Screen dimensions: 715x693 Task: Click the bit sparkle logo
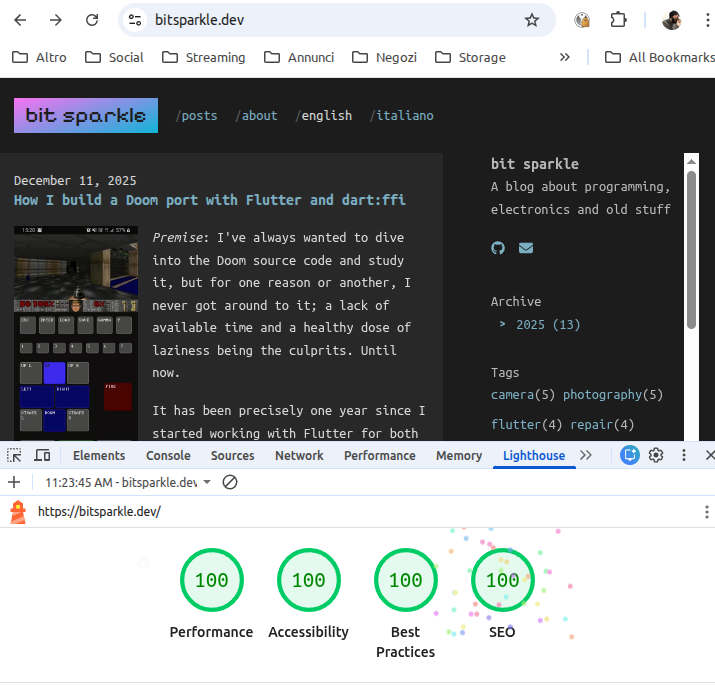[86, 115]
